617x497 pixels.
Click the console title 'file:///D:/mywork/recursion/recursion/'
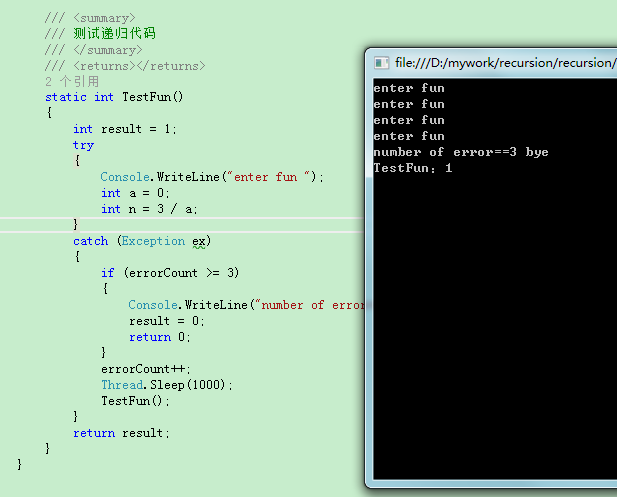pos(506,63)
